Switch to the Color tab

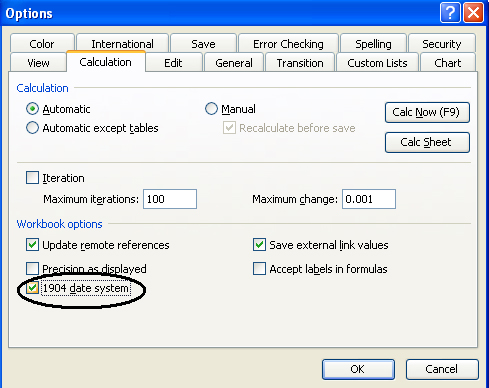coord(42,44)
